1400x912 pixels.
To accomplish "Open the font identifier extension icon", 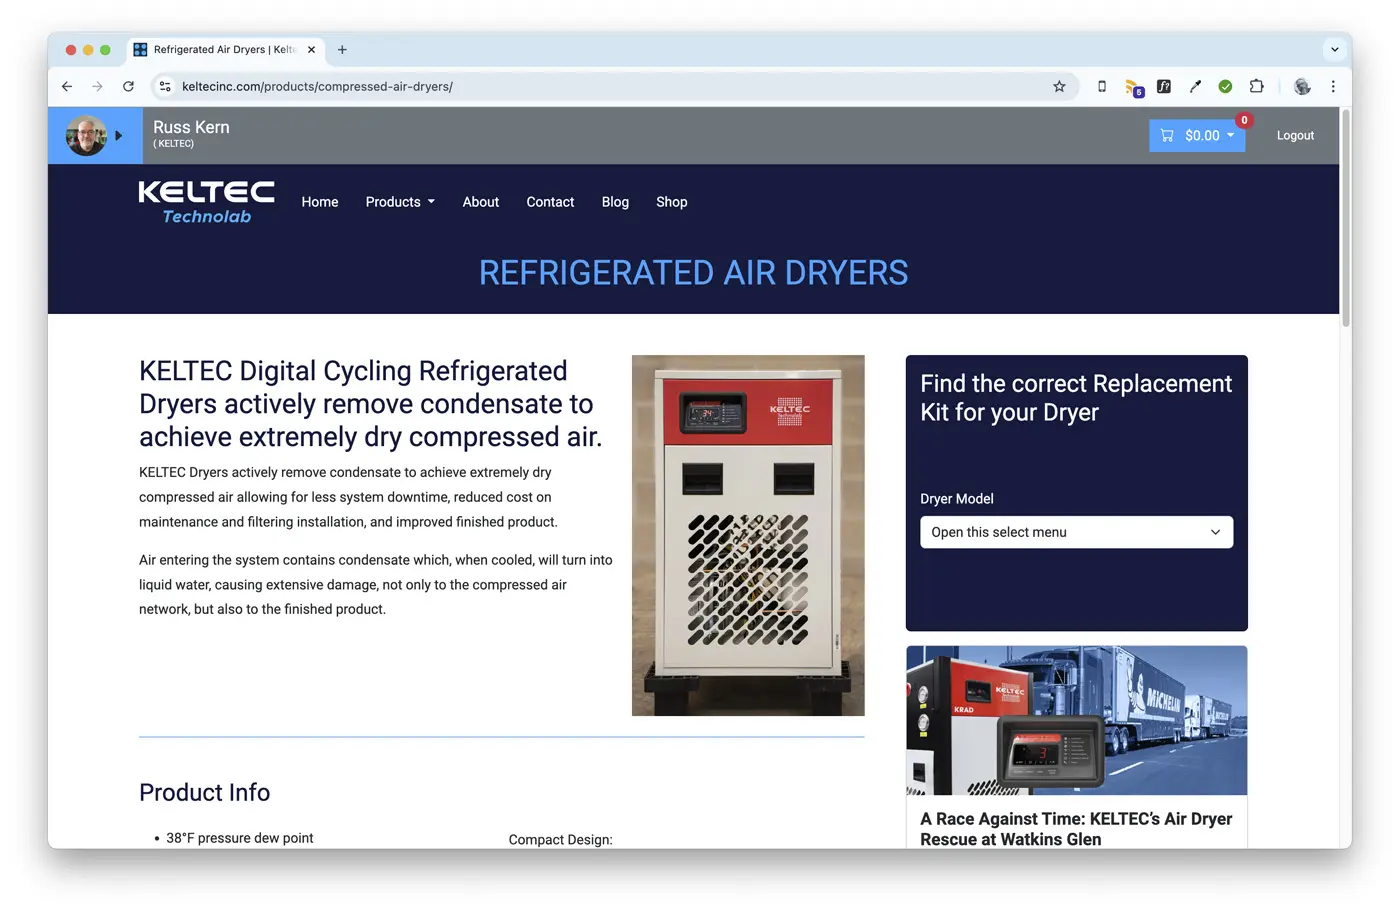I will 1164,87.
